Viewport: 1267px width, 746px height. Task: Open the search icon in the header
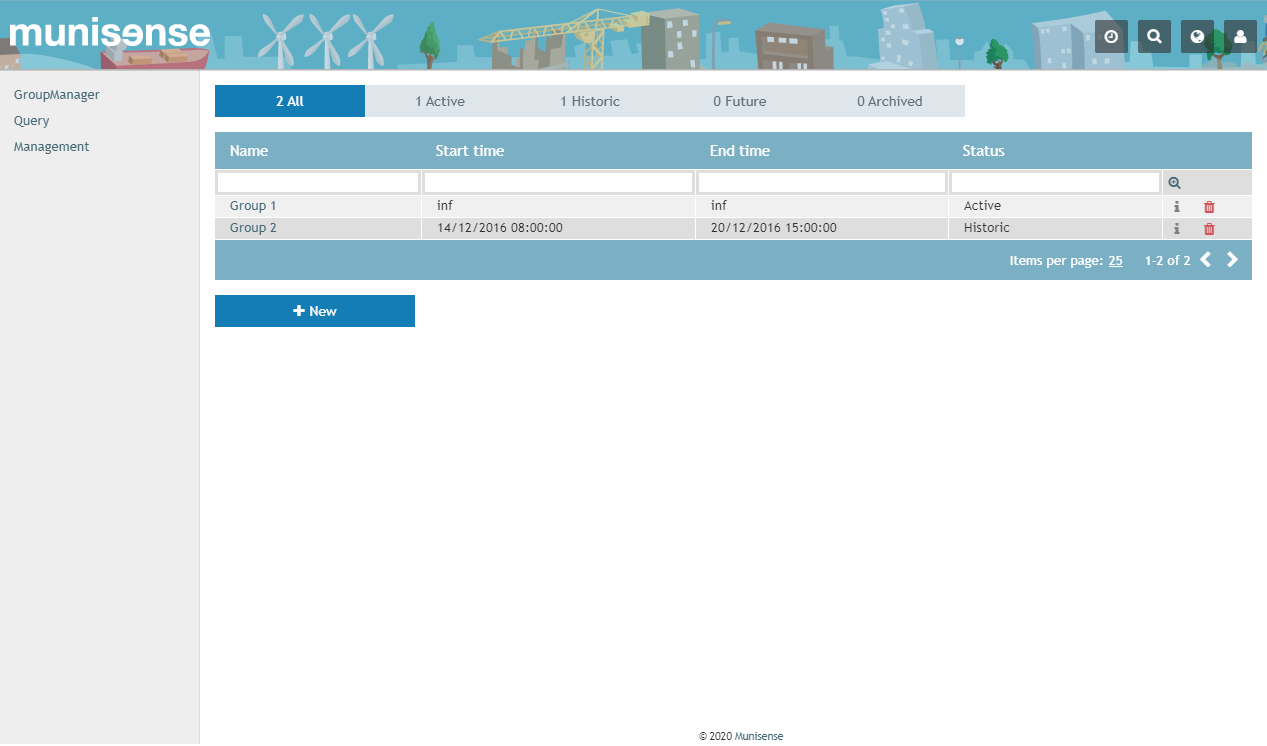point(1154,36)
